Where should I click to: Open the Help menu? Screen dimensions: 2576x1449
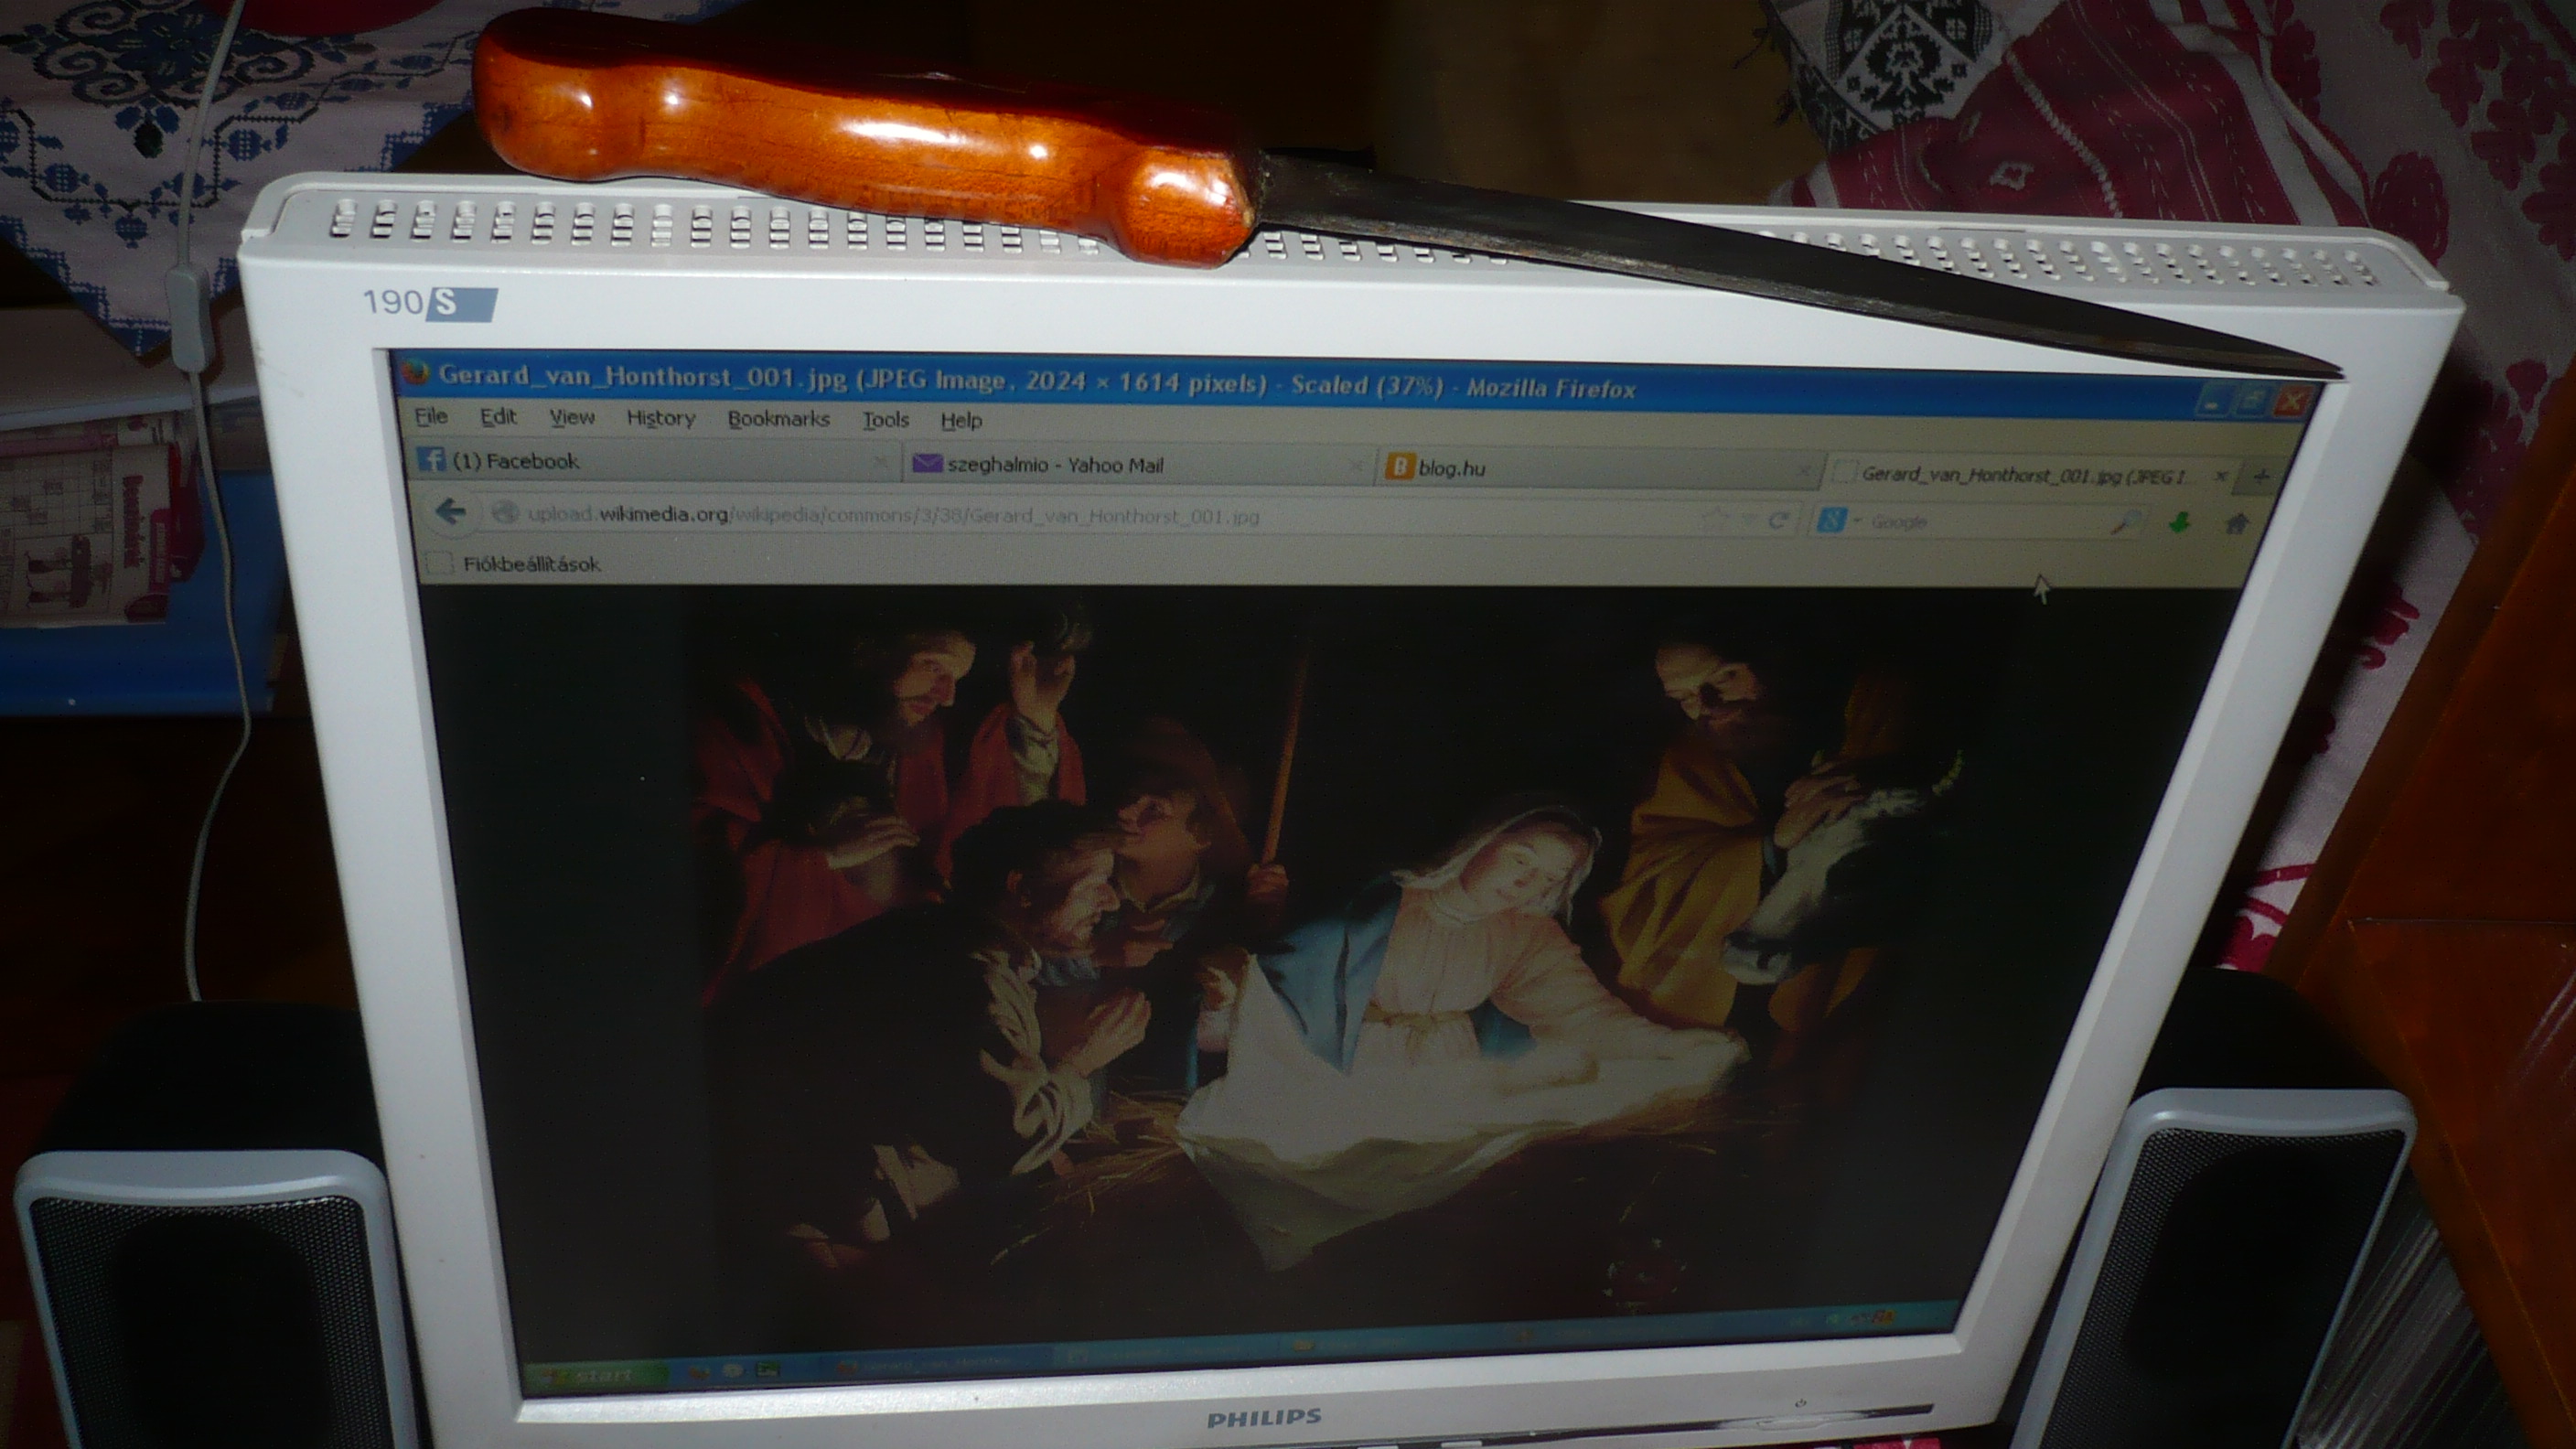961,421
